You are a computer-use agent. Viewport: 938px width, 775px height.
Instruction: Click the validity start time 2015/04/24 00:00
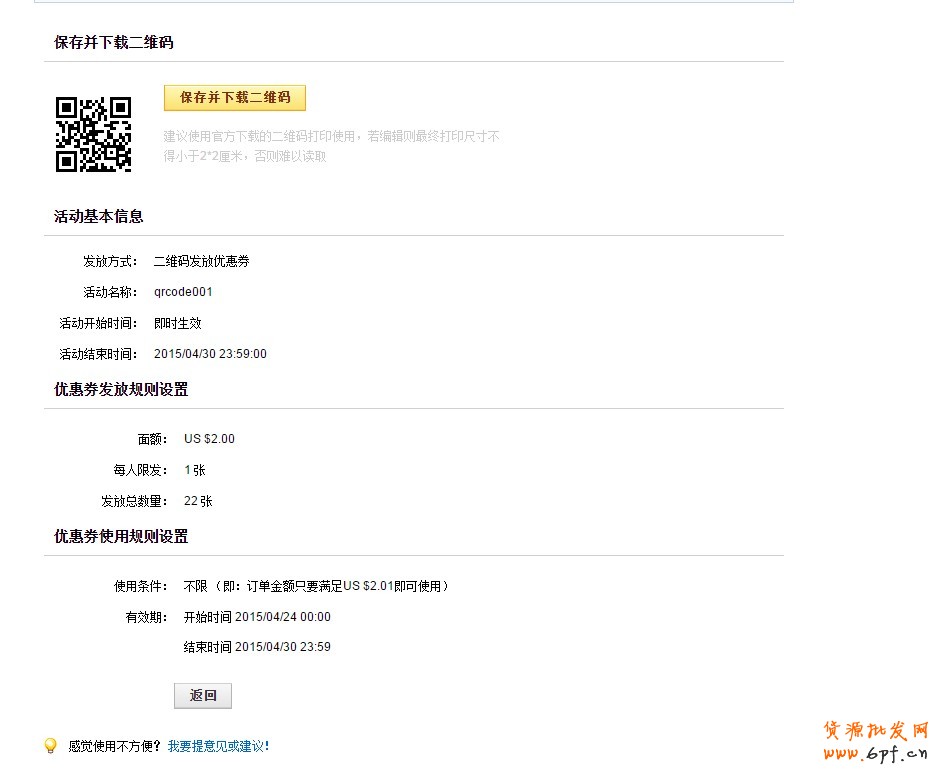(257, 617)
